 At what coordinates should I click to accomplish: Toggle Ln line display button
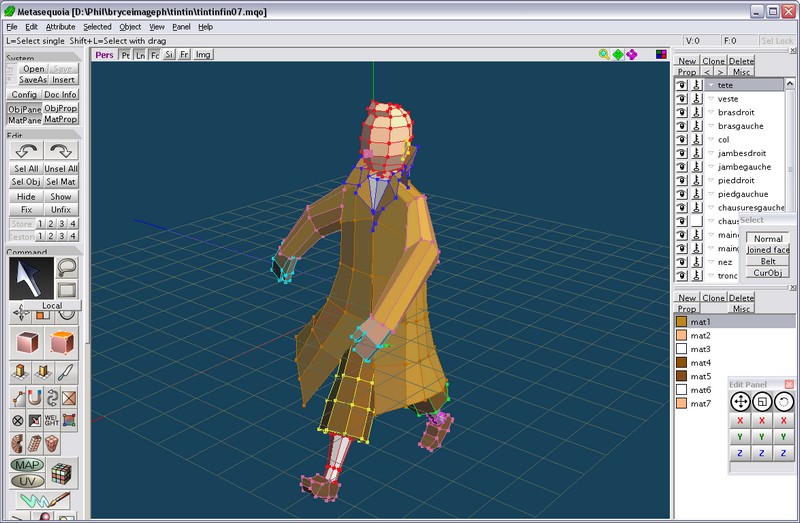click(140, 55)
